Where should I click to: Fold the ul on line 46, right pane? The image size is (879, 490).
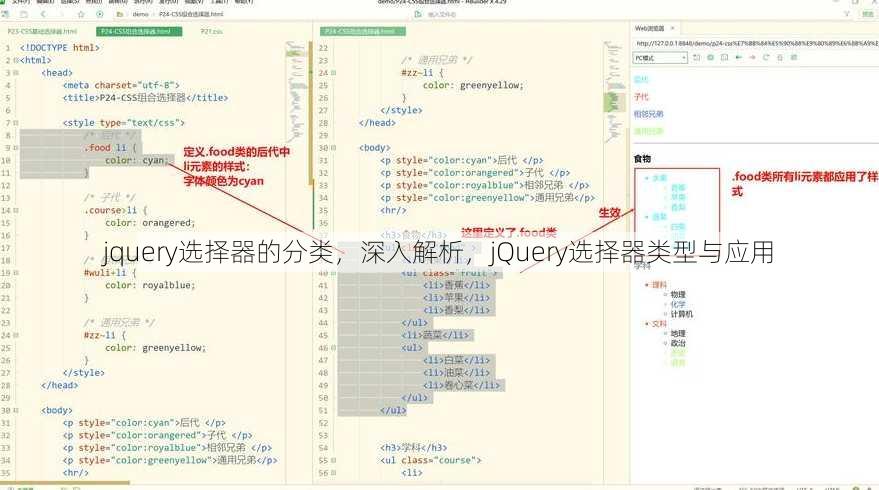coord(334,348)
